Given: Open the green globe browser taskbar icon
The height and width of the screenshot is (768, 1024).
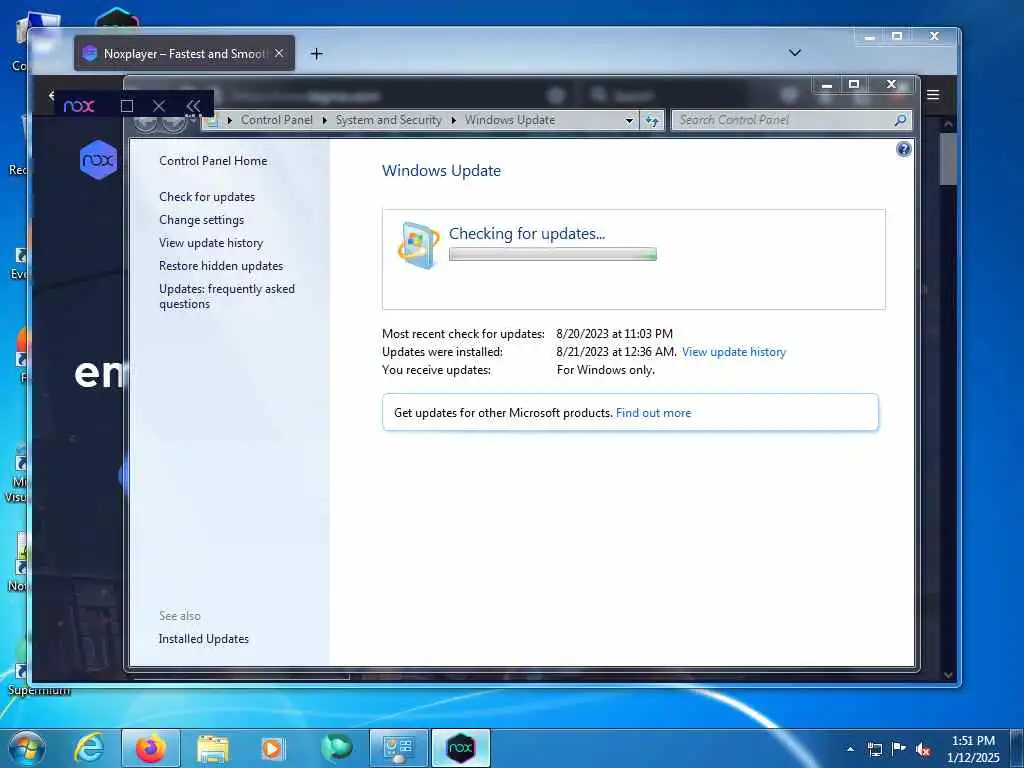Looking at the screenshot, I should [336, 748].
